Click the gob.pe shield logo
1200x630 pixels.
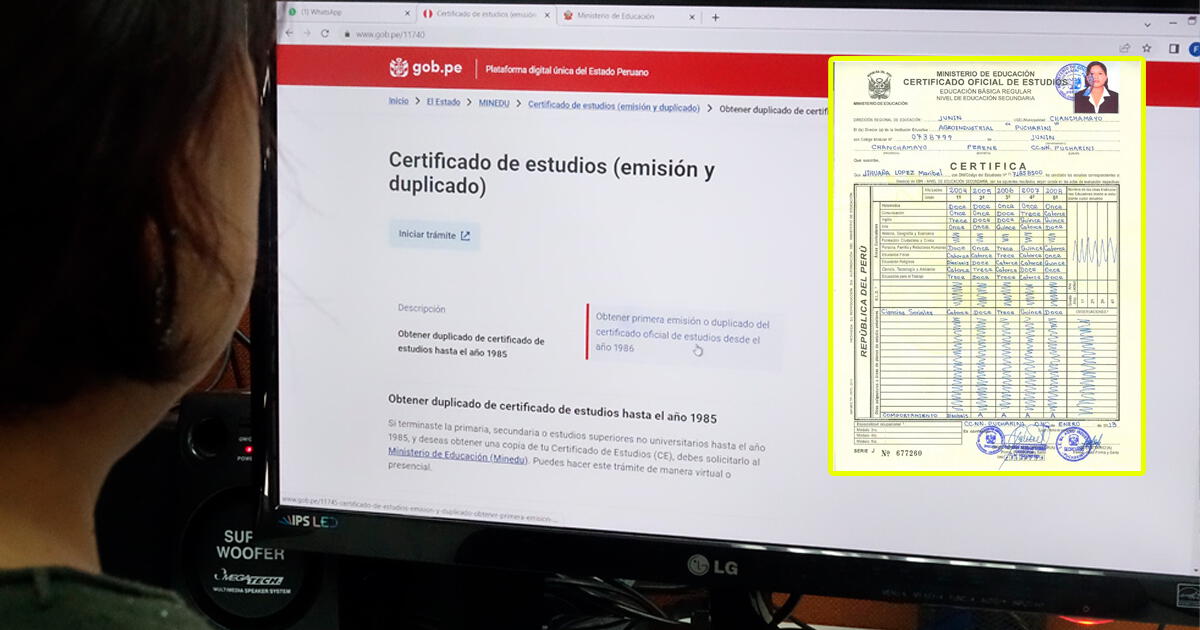coord(399,68)
